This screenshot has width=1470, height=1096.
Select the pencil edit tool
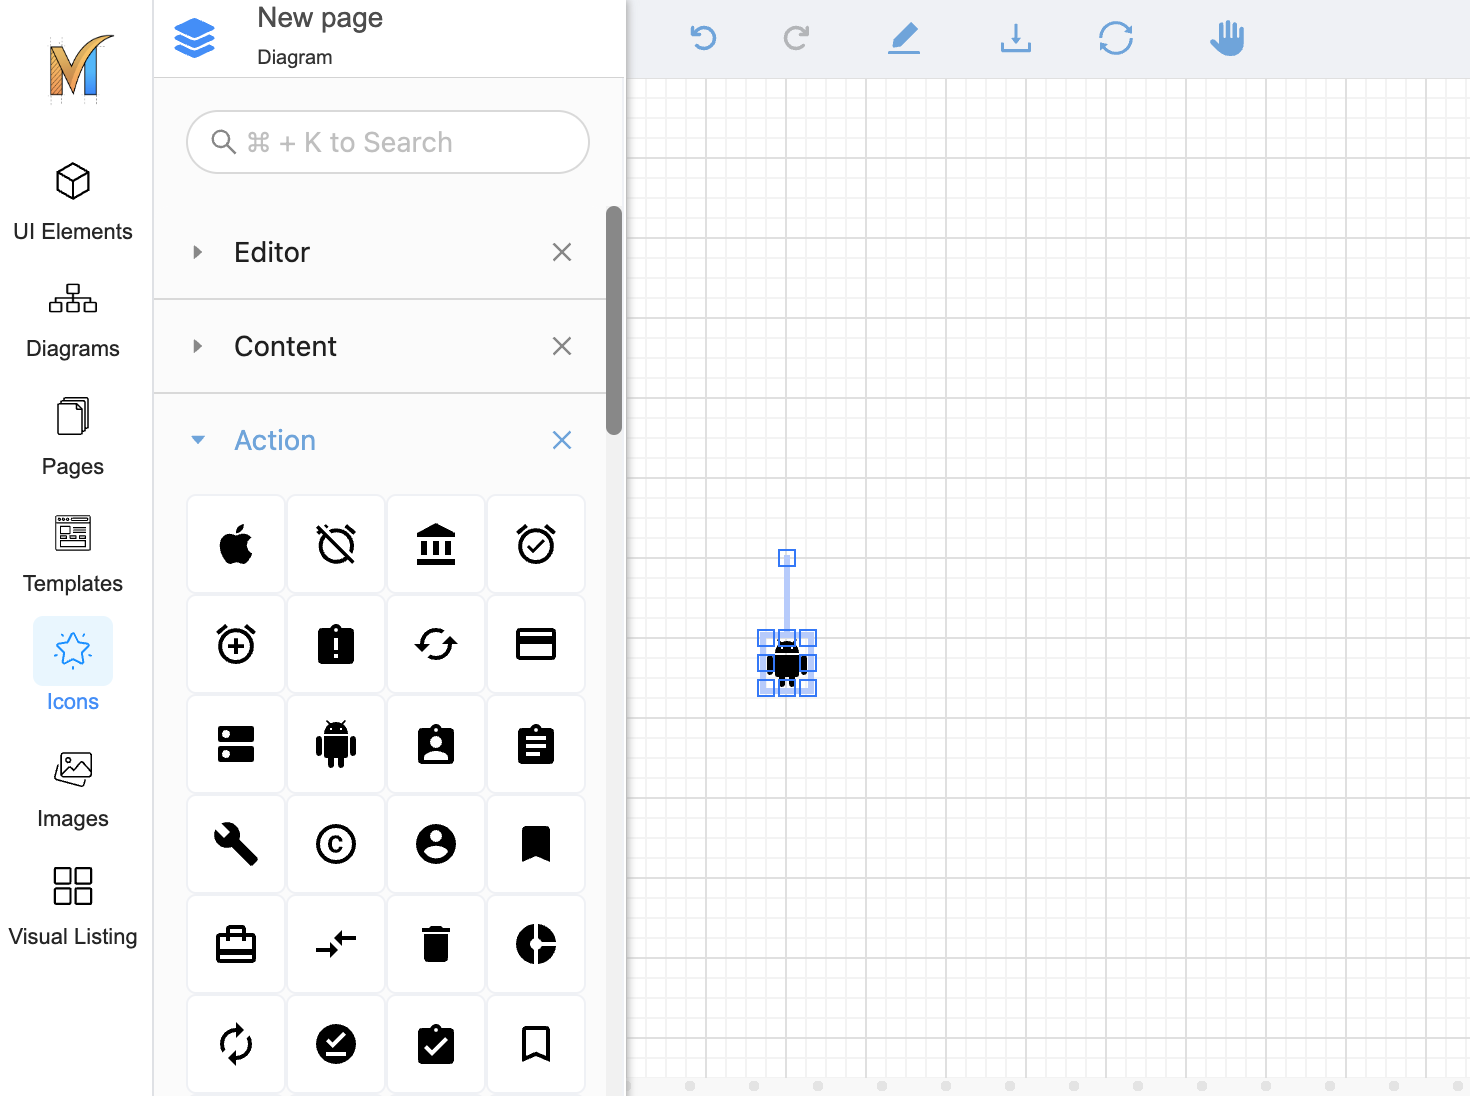click(x=904, y=39)
